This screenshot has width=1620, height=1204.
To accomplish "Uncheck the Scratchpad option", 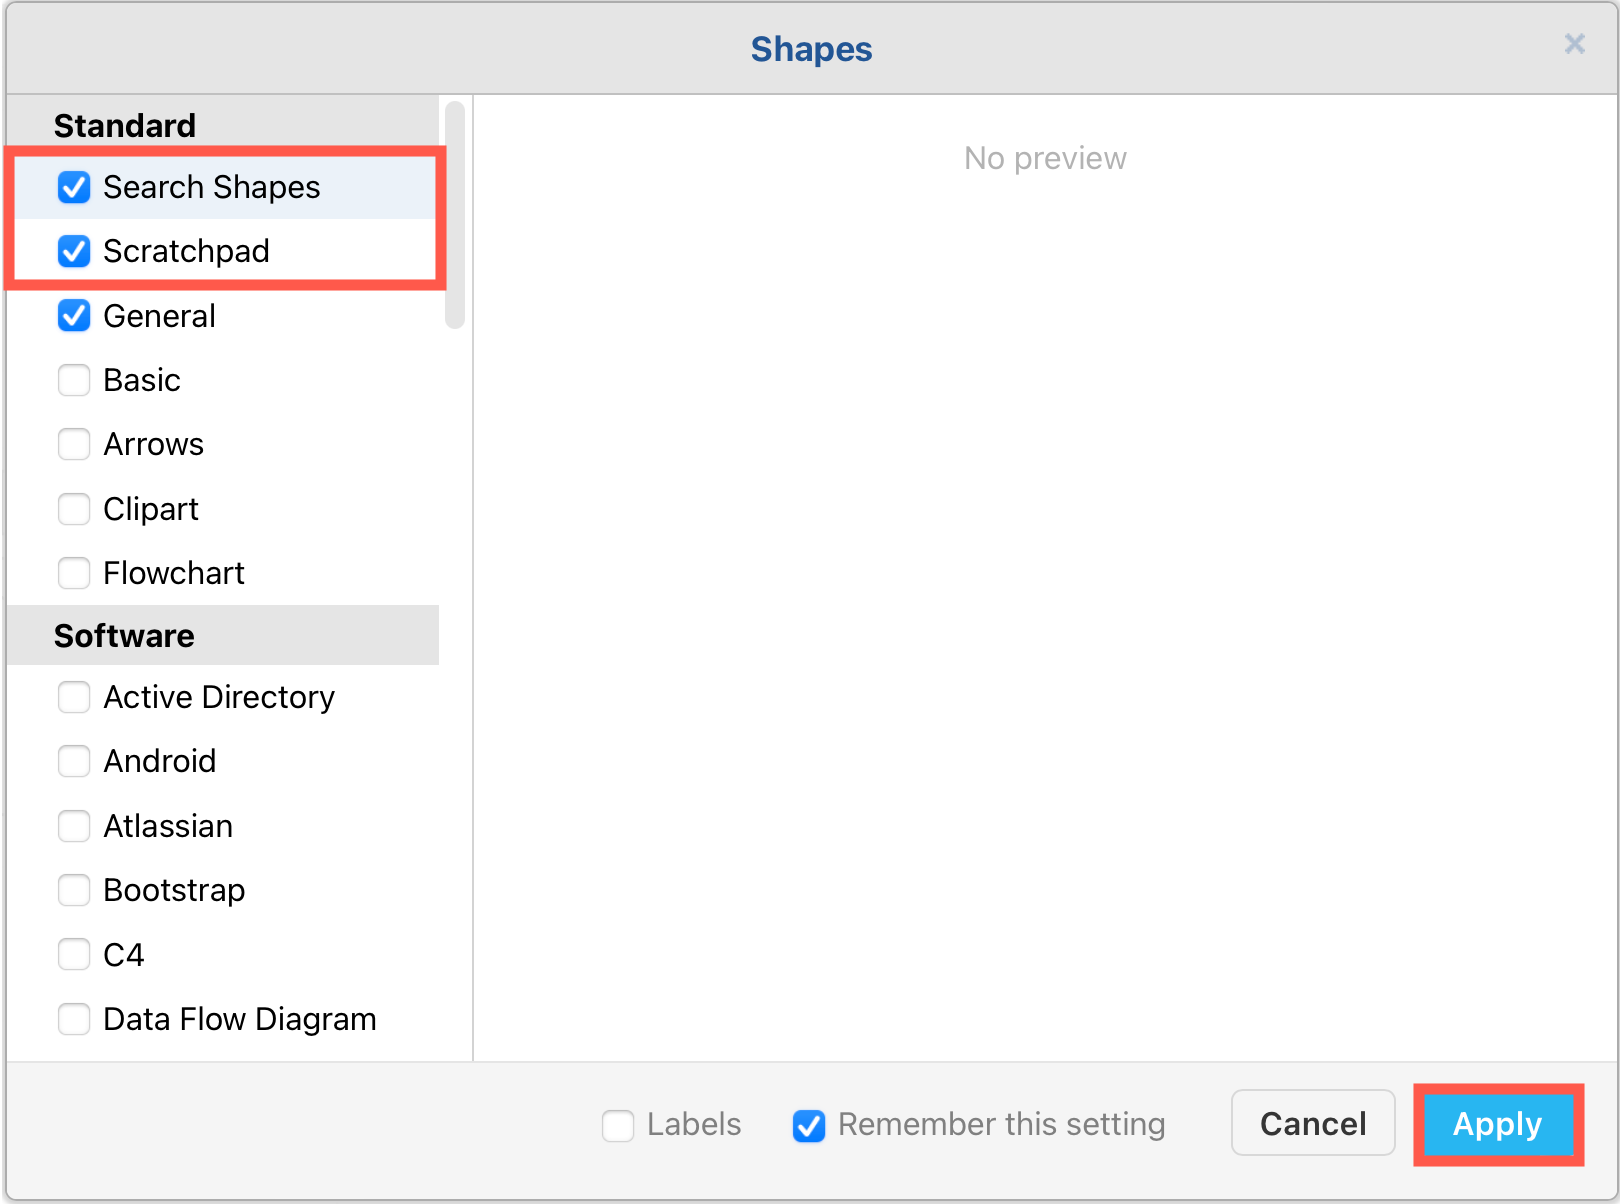I will coord(74,251).
